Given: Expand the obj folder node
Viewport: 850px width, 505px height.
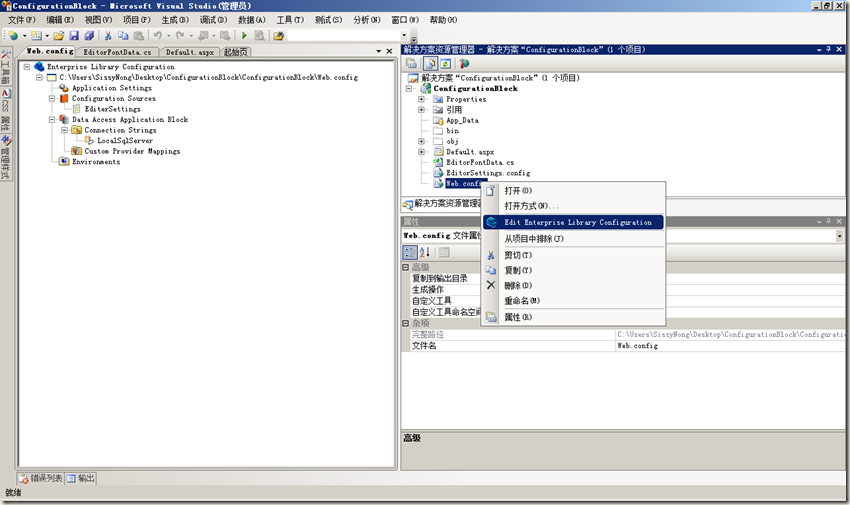Looking at the screenshot, I should pyautogui.click(x=421, y=141).
